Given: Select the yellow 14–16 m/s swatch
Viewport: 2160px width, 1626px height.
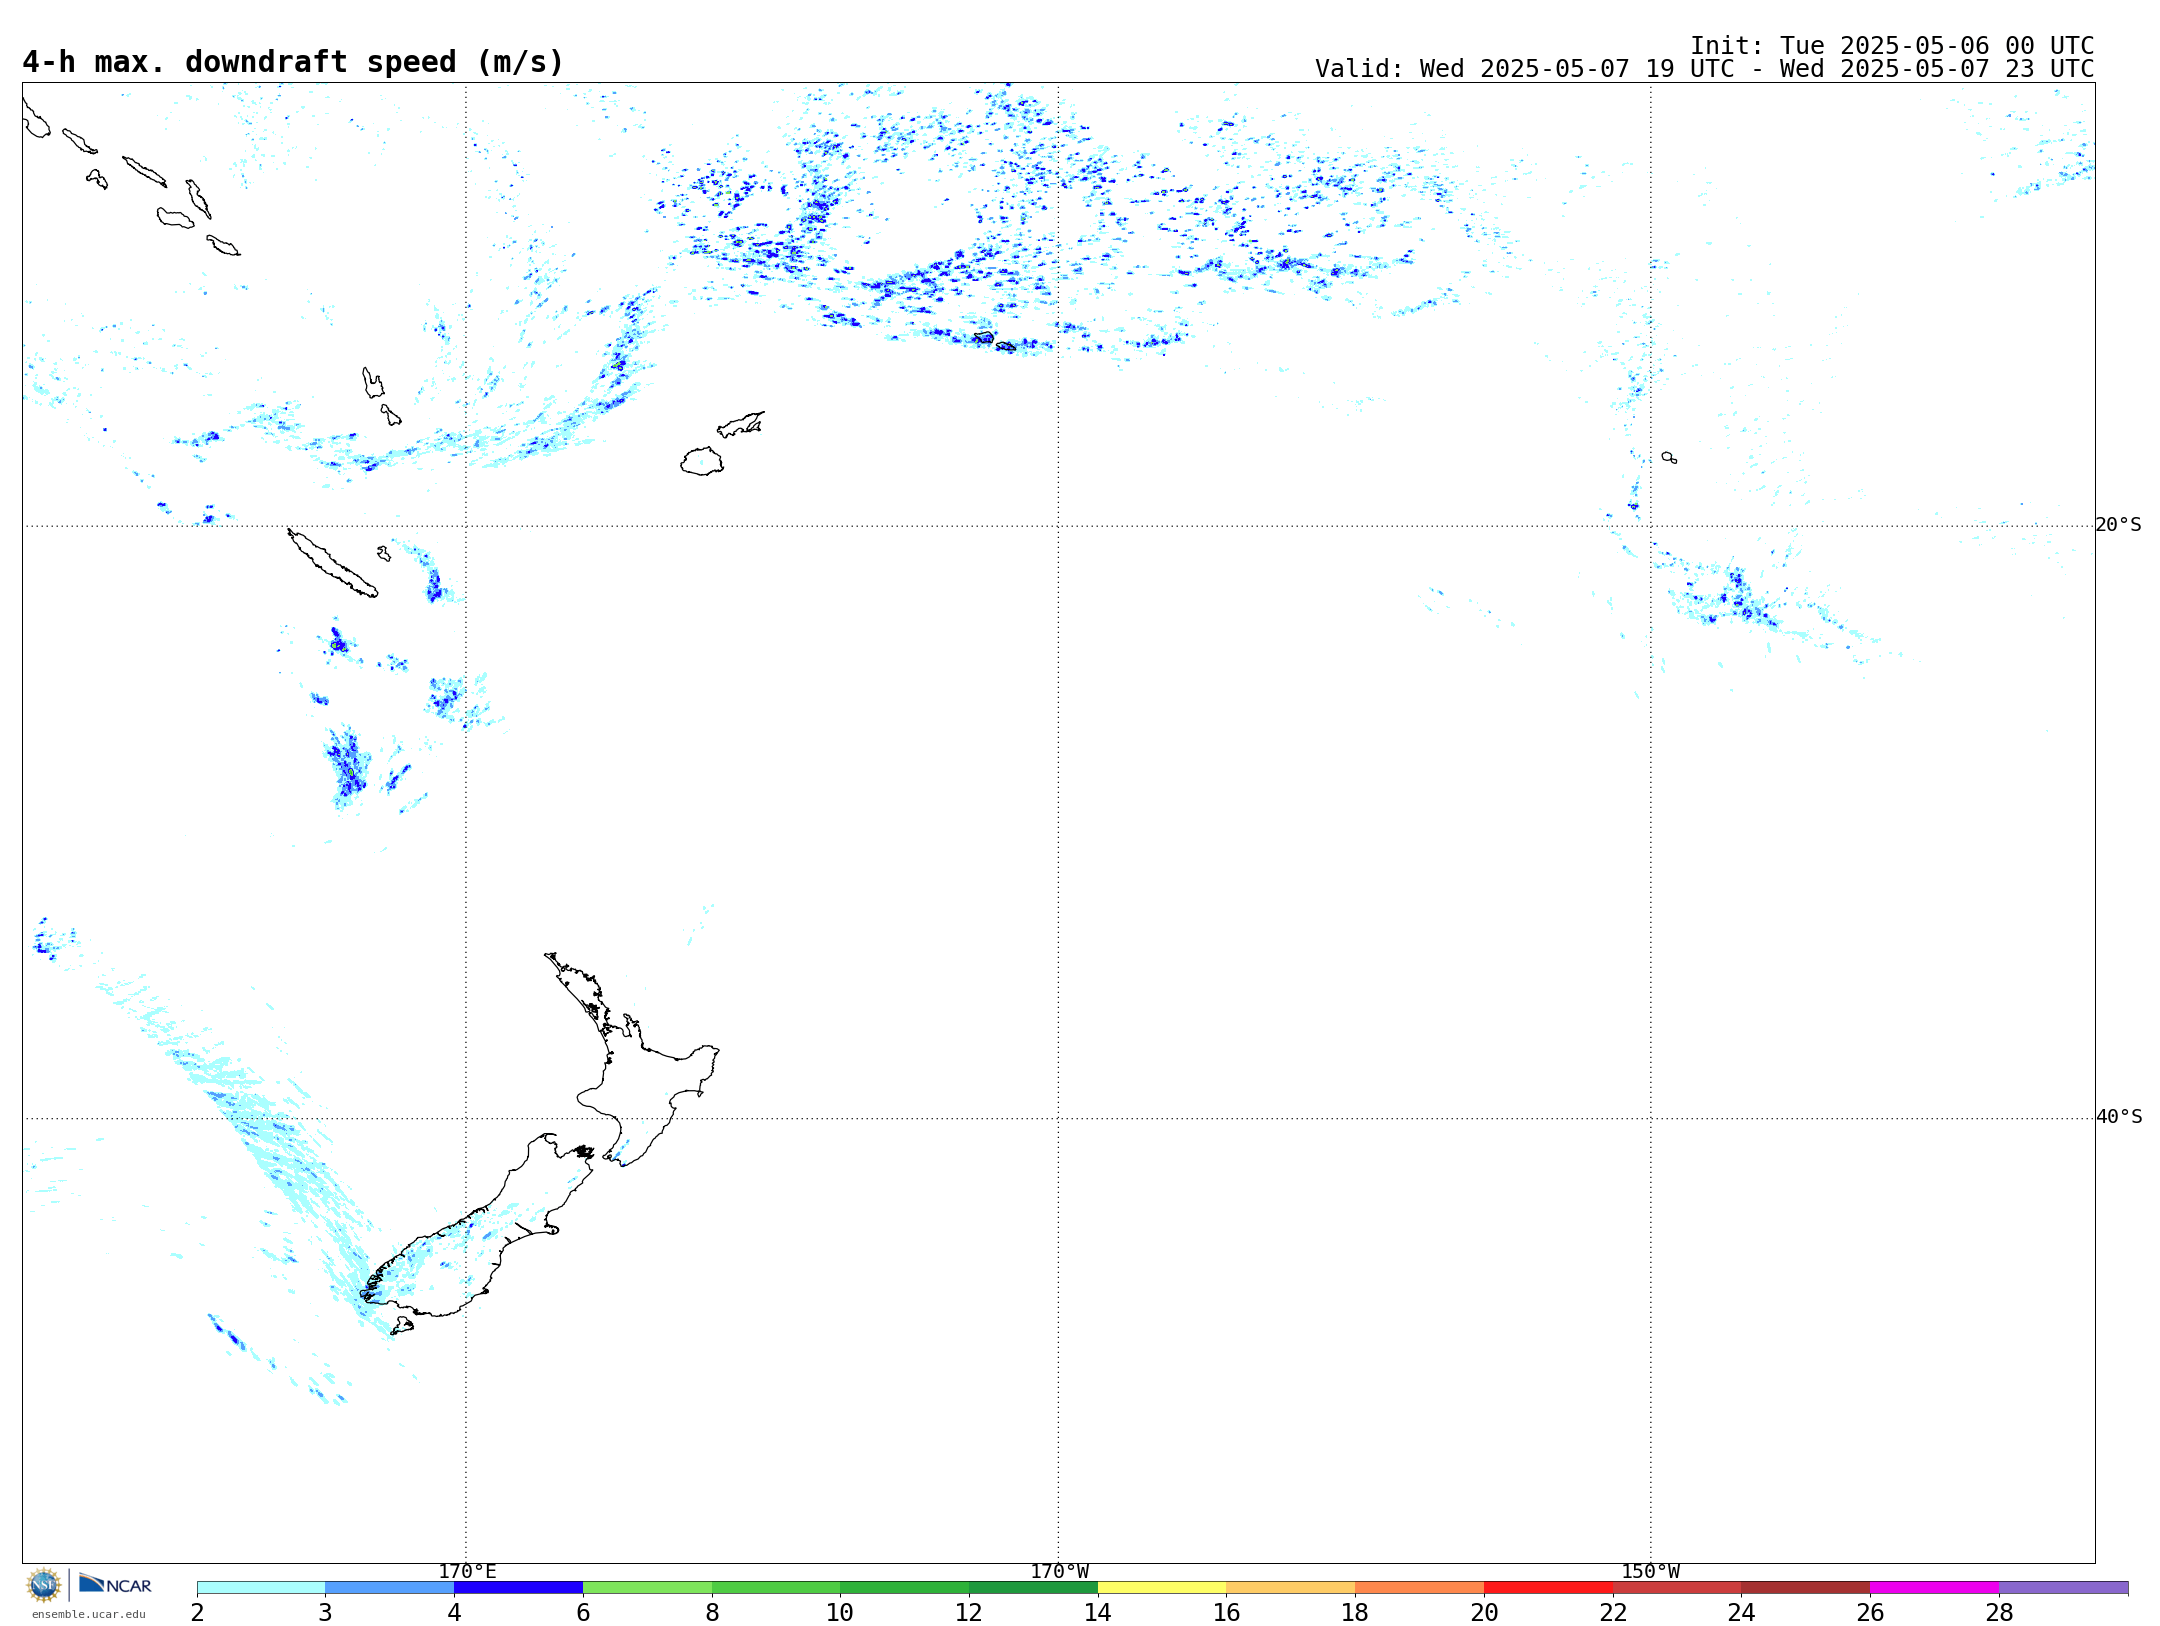Looking at the screenshot, I should [x=1162, y=1588].
